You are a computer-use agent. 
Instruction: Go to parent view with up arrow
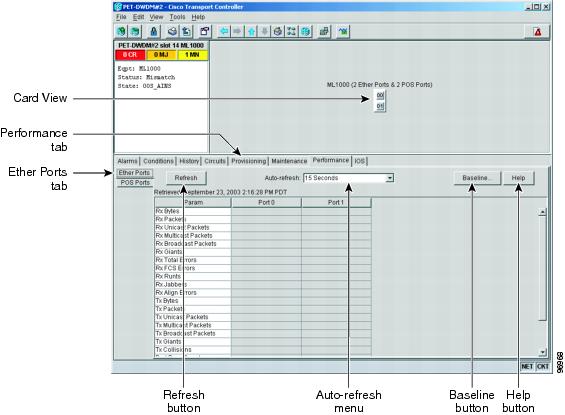[251, 32]
